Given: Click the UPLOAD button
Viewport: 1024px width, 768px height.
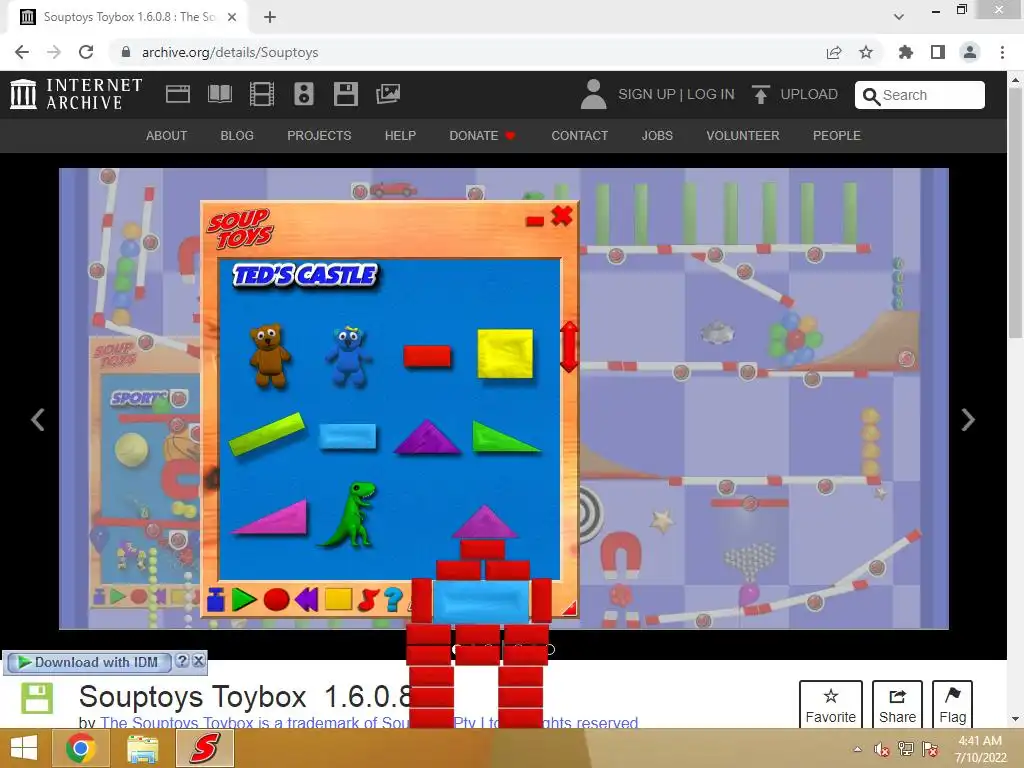Looking at the screenshot, I should 795,94.
